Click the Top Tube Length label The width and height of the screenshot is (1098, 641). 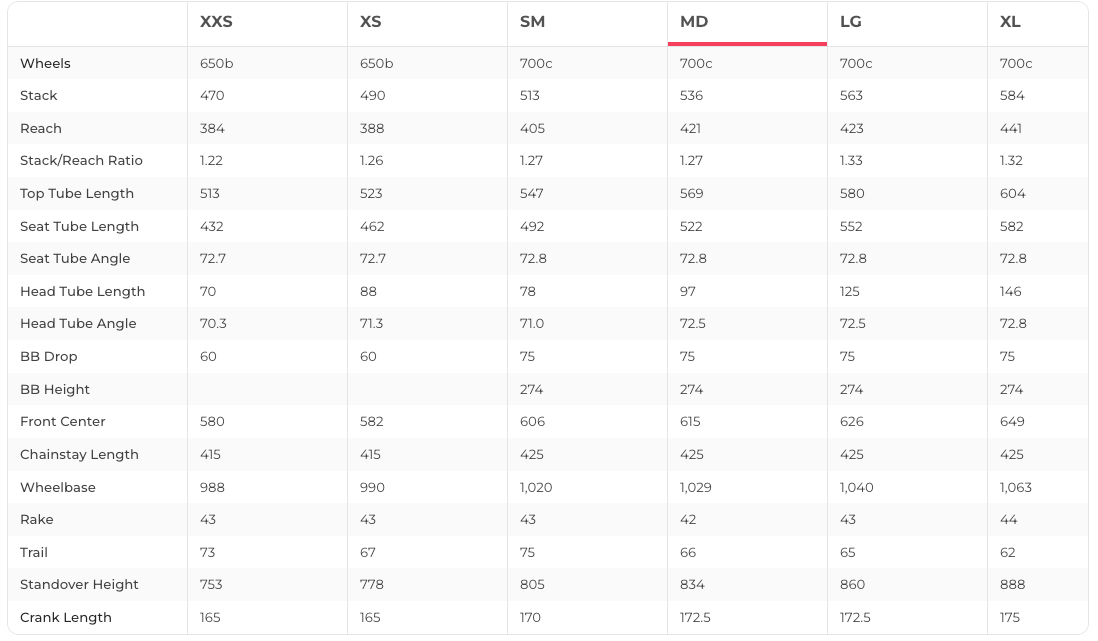coord(77,193)
